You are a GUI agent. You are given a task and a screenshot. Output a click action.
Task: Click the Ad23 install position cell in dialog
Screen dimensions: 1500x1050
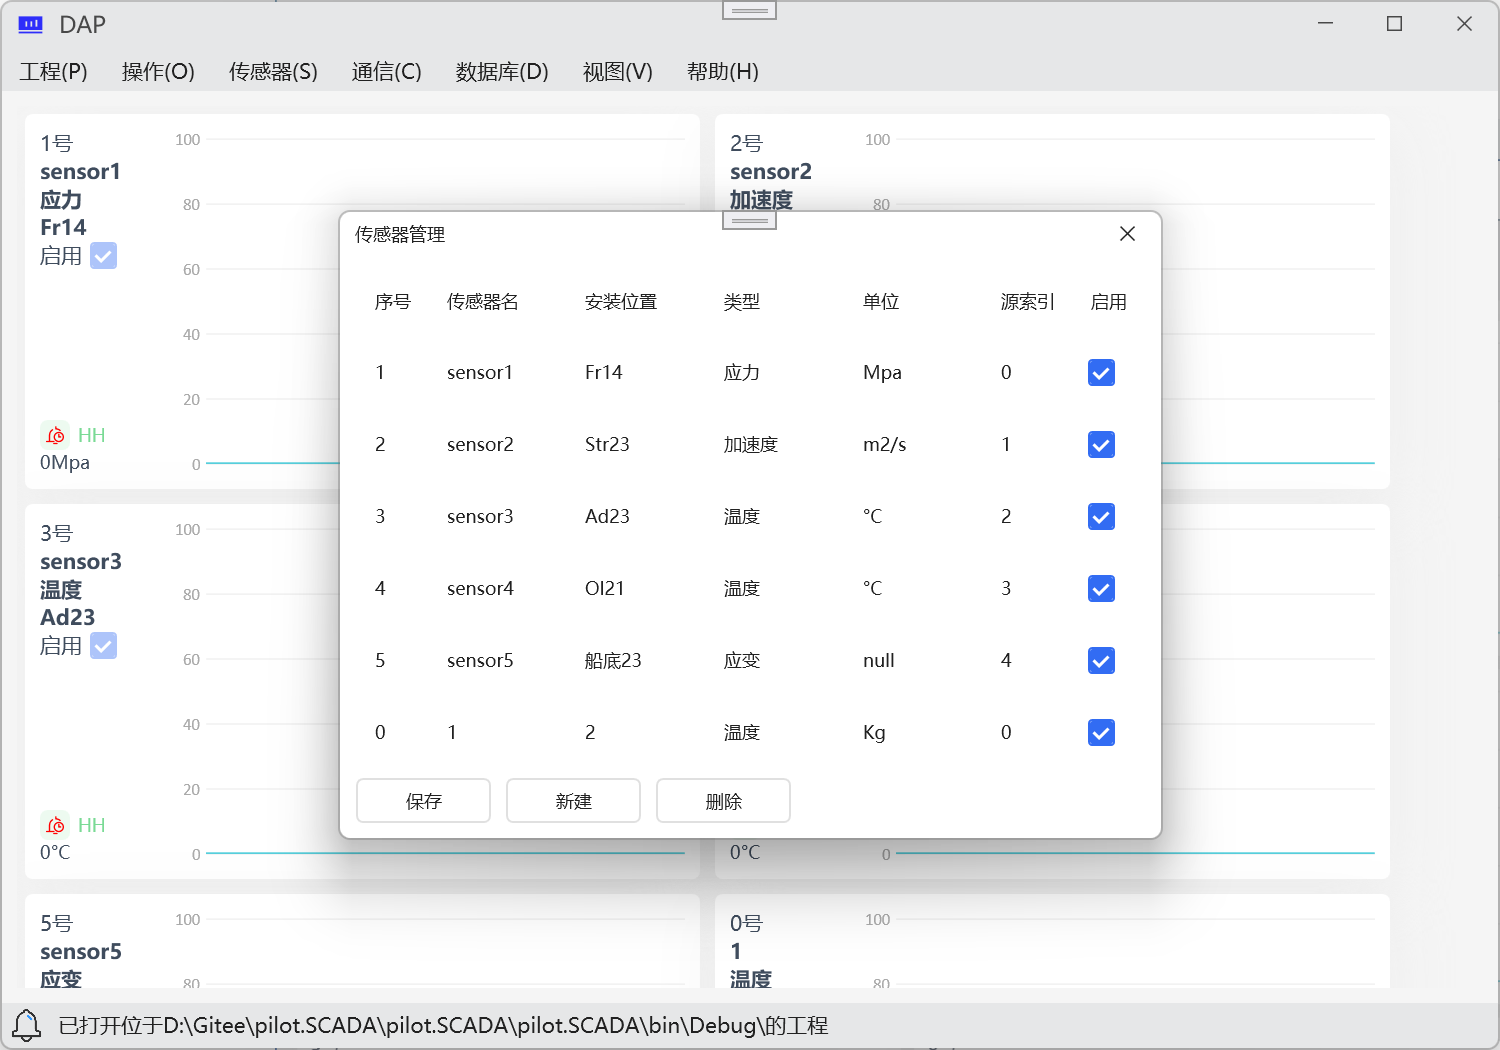tap(607, 517)
